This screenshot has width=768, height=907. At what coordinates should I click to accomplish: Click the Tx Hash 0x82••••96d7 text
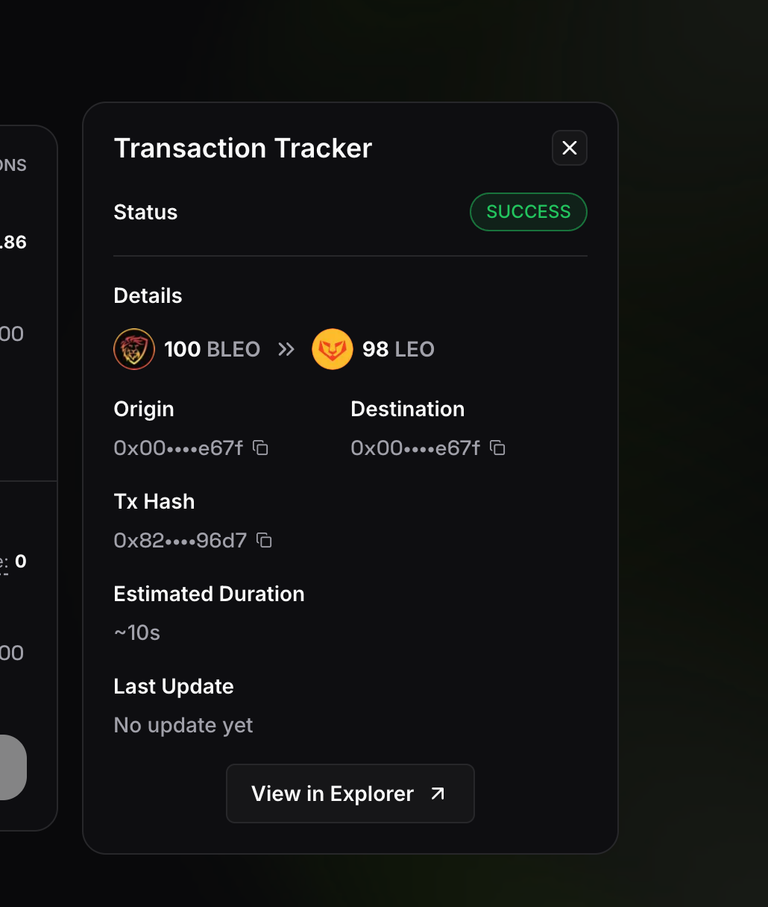180,541
